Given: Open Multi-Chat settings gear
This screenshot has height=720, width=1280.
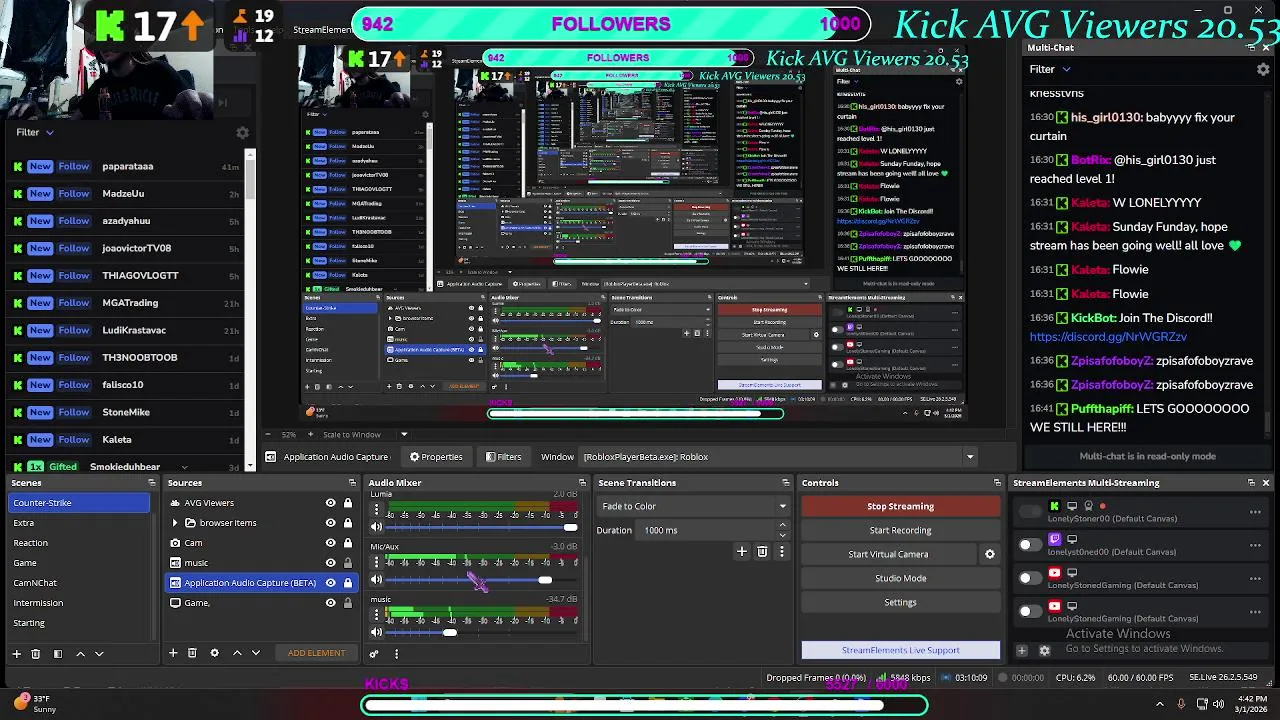Looking at the screenshot, I should click(x=1263, y=69).
